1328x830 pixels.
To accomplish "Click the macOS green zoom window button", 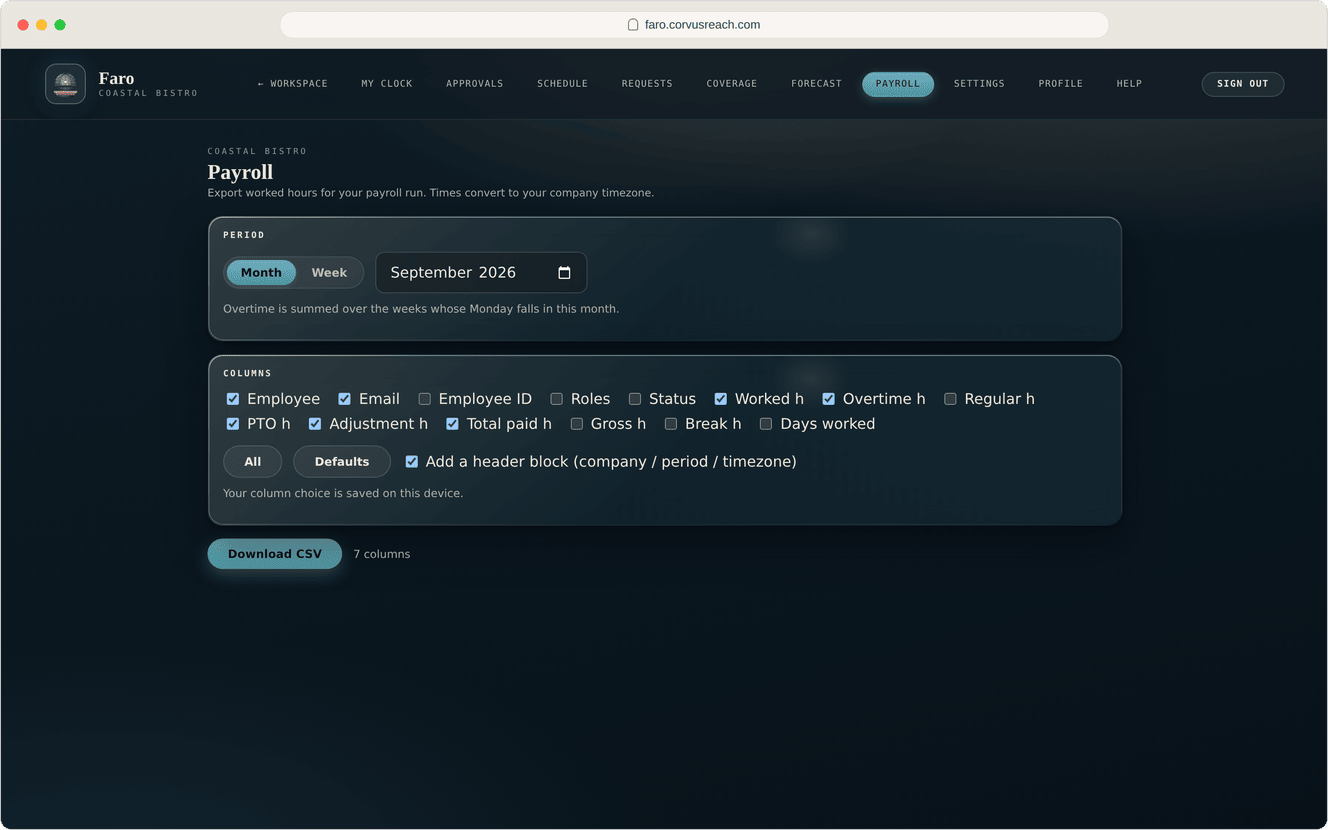I will point(60,25).
